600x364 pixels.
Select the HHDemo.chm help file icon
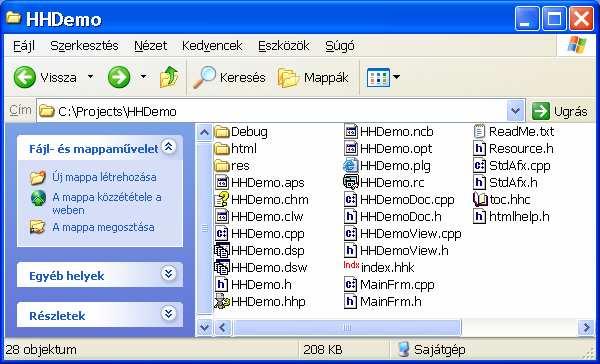click(x=222, y=199)
